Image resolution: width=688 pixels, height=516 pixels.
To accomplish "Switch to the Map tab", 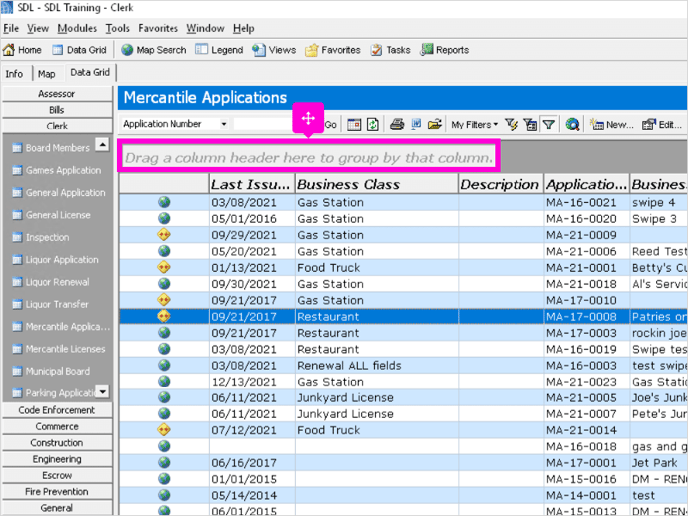I will (x=47, y=74).
